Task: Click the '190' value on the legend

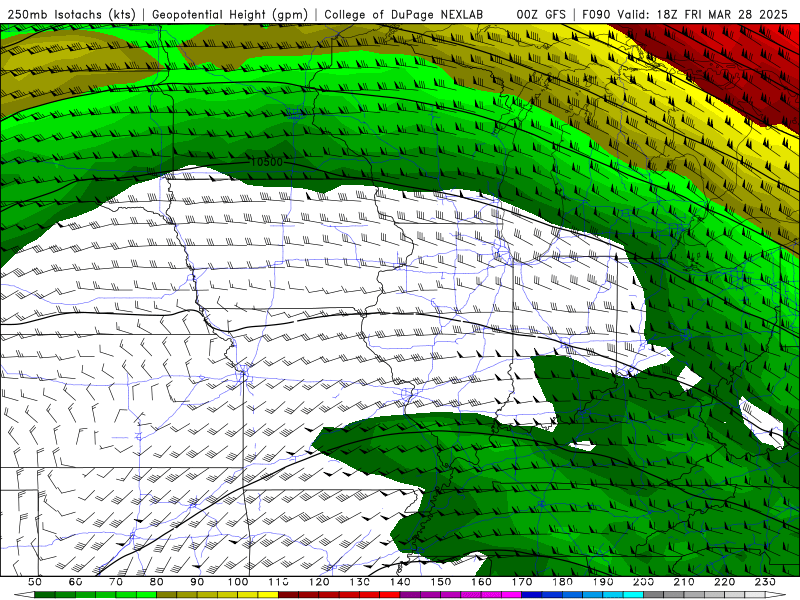Action: point(603,582)
